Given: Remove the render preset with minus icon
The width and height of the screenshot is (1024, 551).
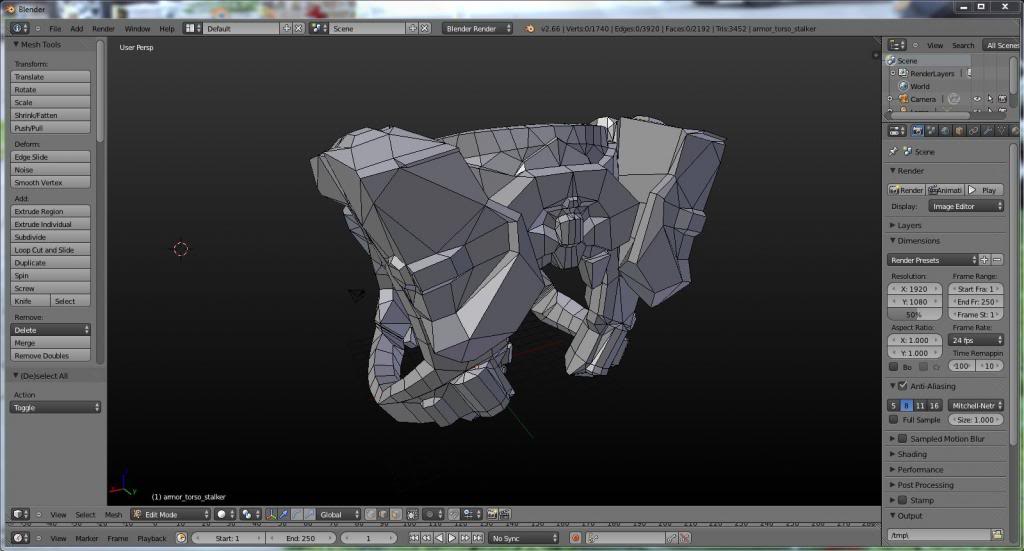Looking at the screenshot, I should [997, 260].
